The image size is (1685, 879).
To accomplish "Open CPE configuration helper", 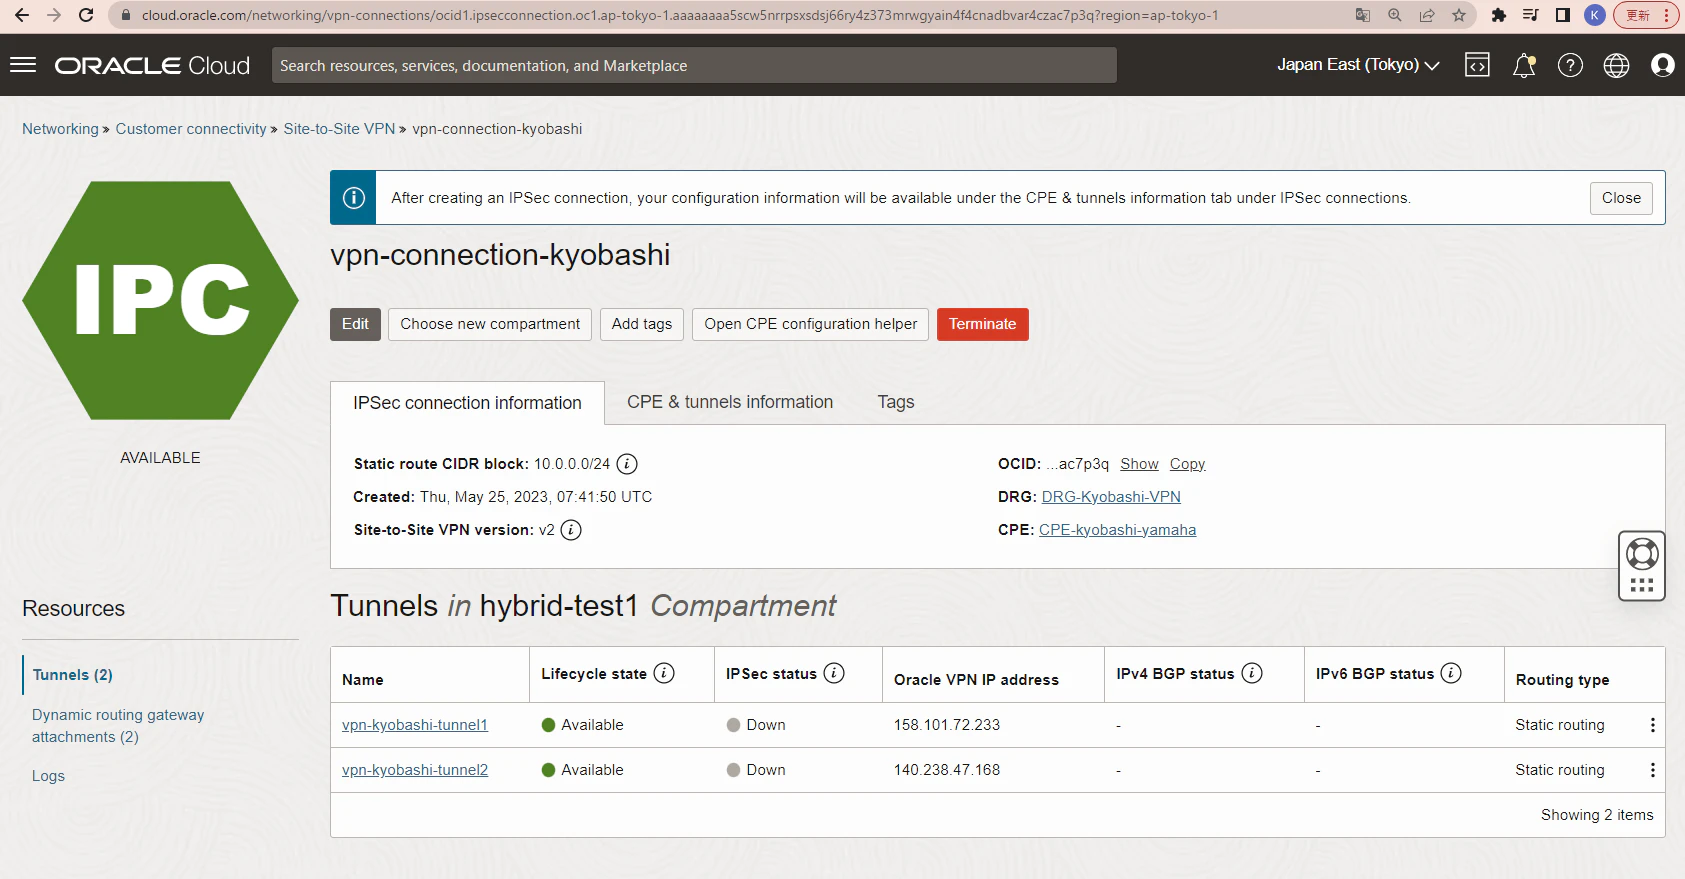I will [x=811, y=324].
